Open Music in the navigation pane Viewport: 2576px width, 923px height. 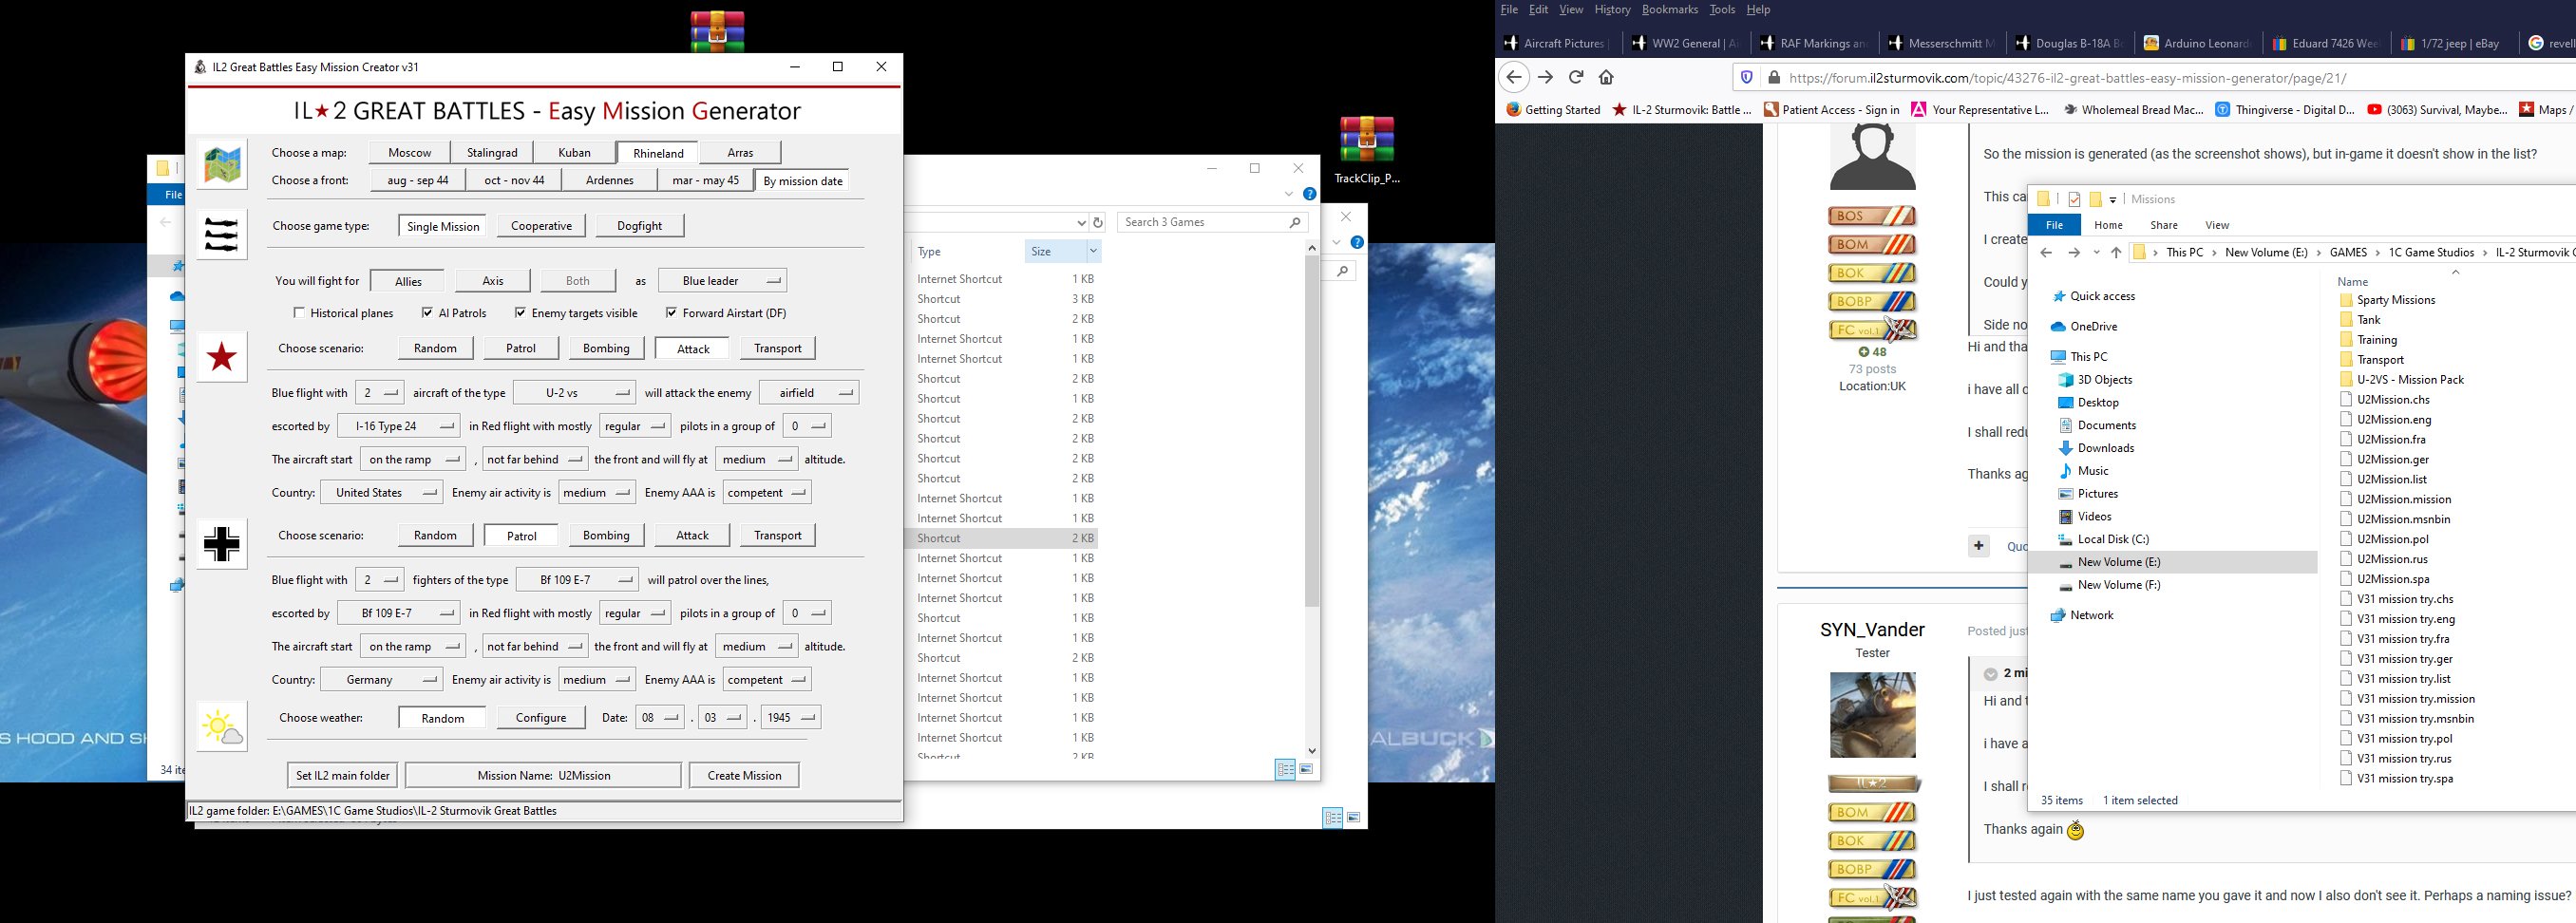2092,471
